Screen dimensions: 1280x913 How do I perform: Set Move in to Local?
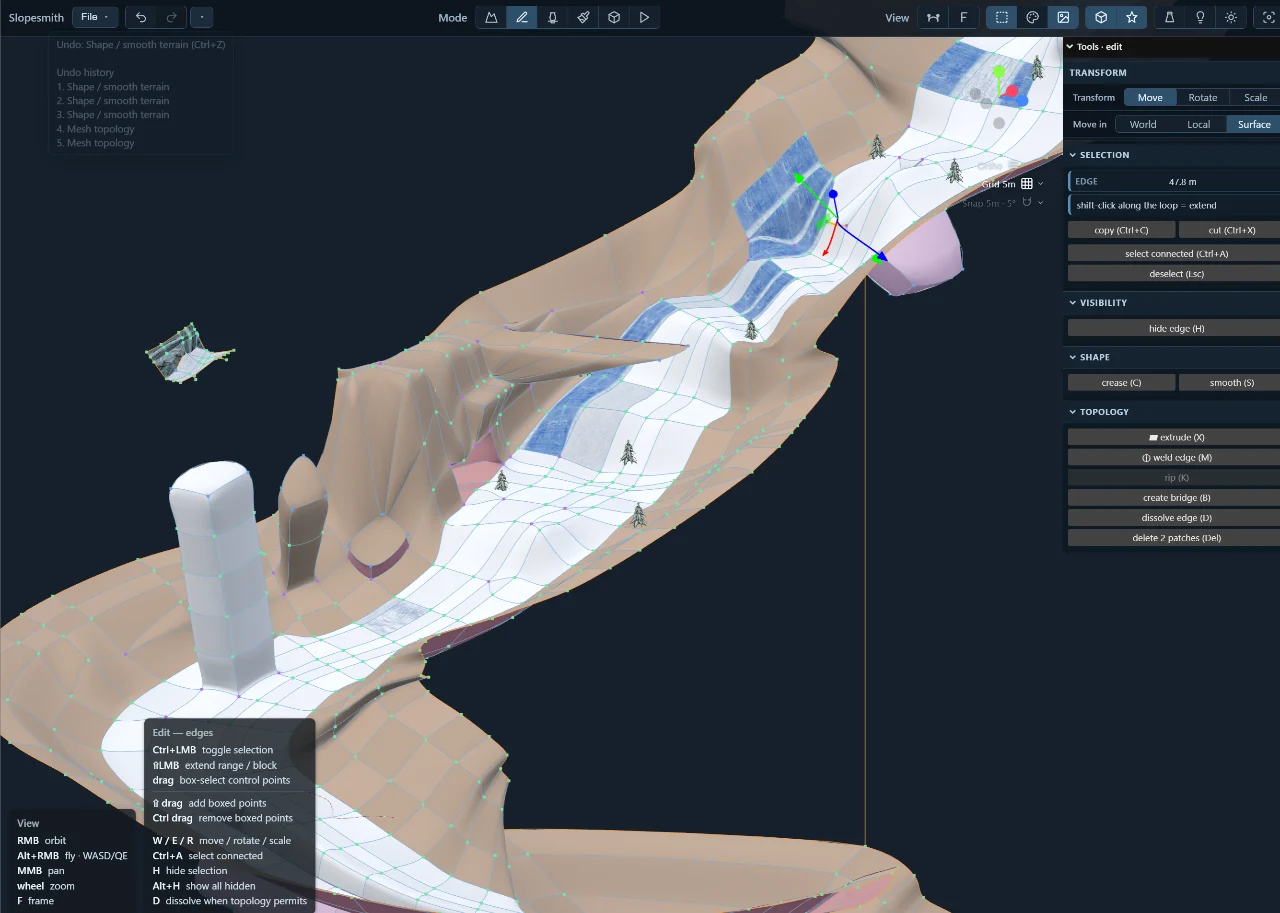(x=1199, y=124)
